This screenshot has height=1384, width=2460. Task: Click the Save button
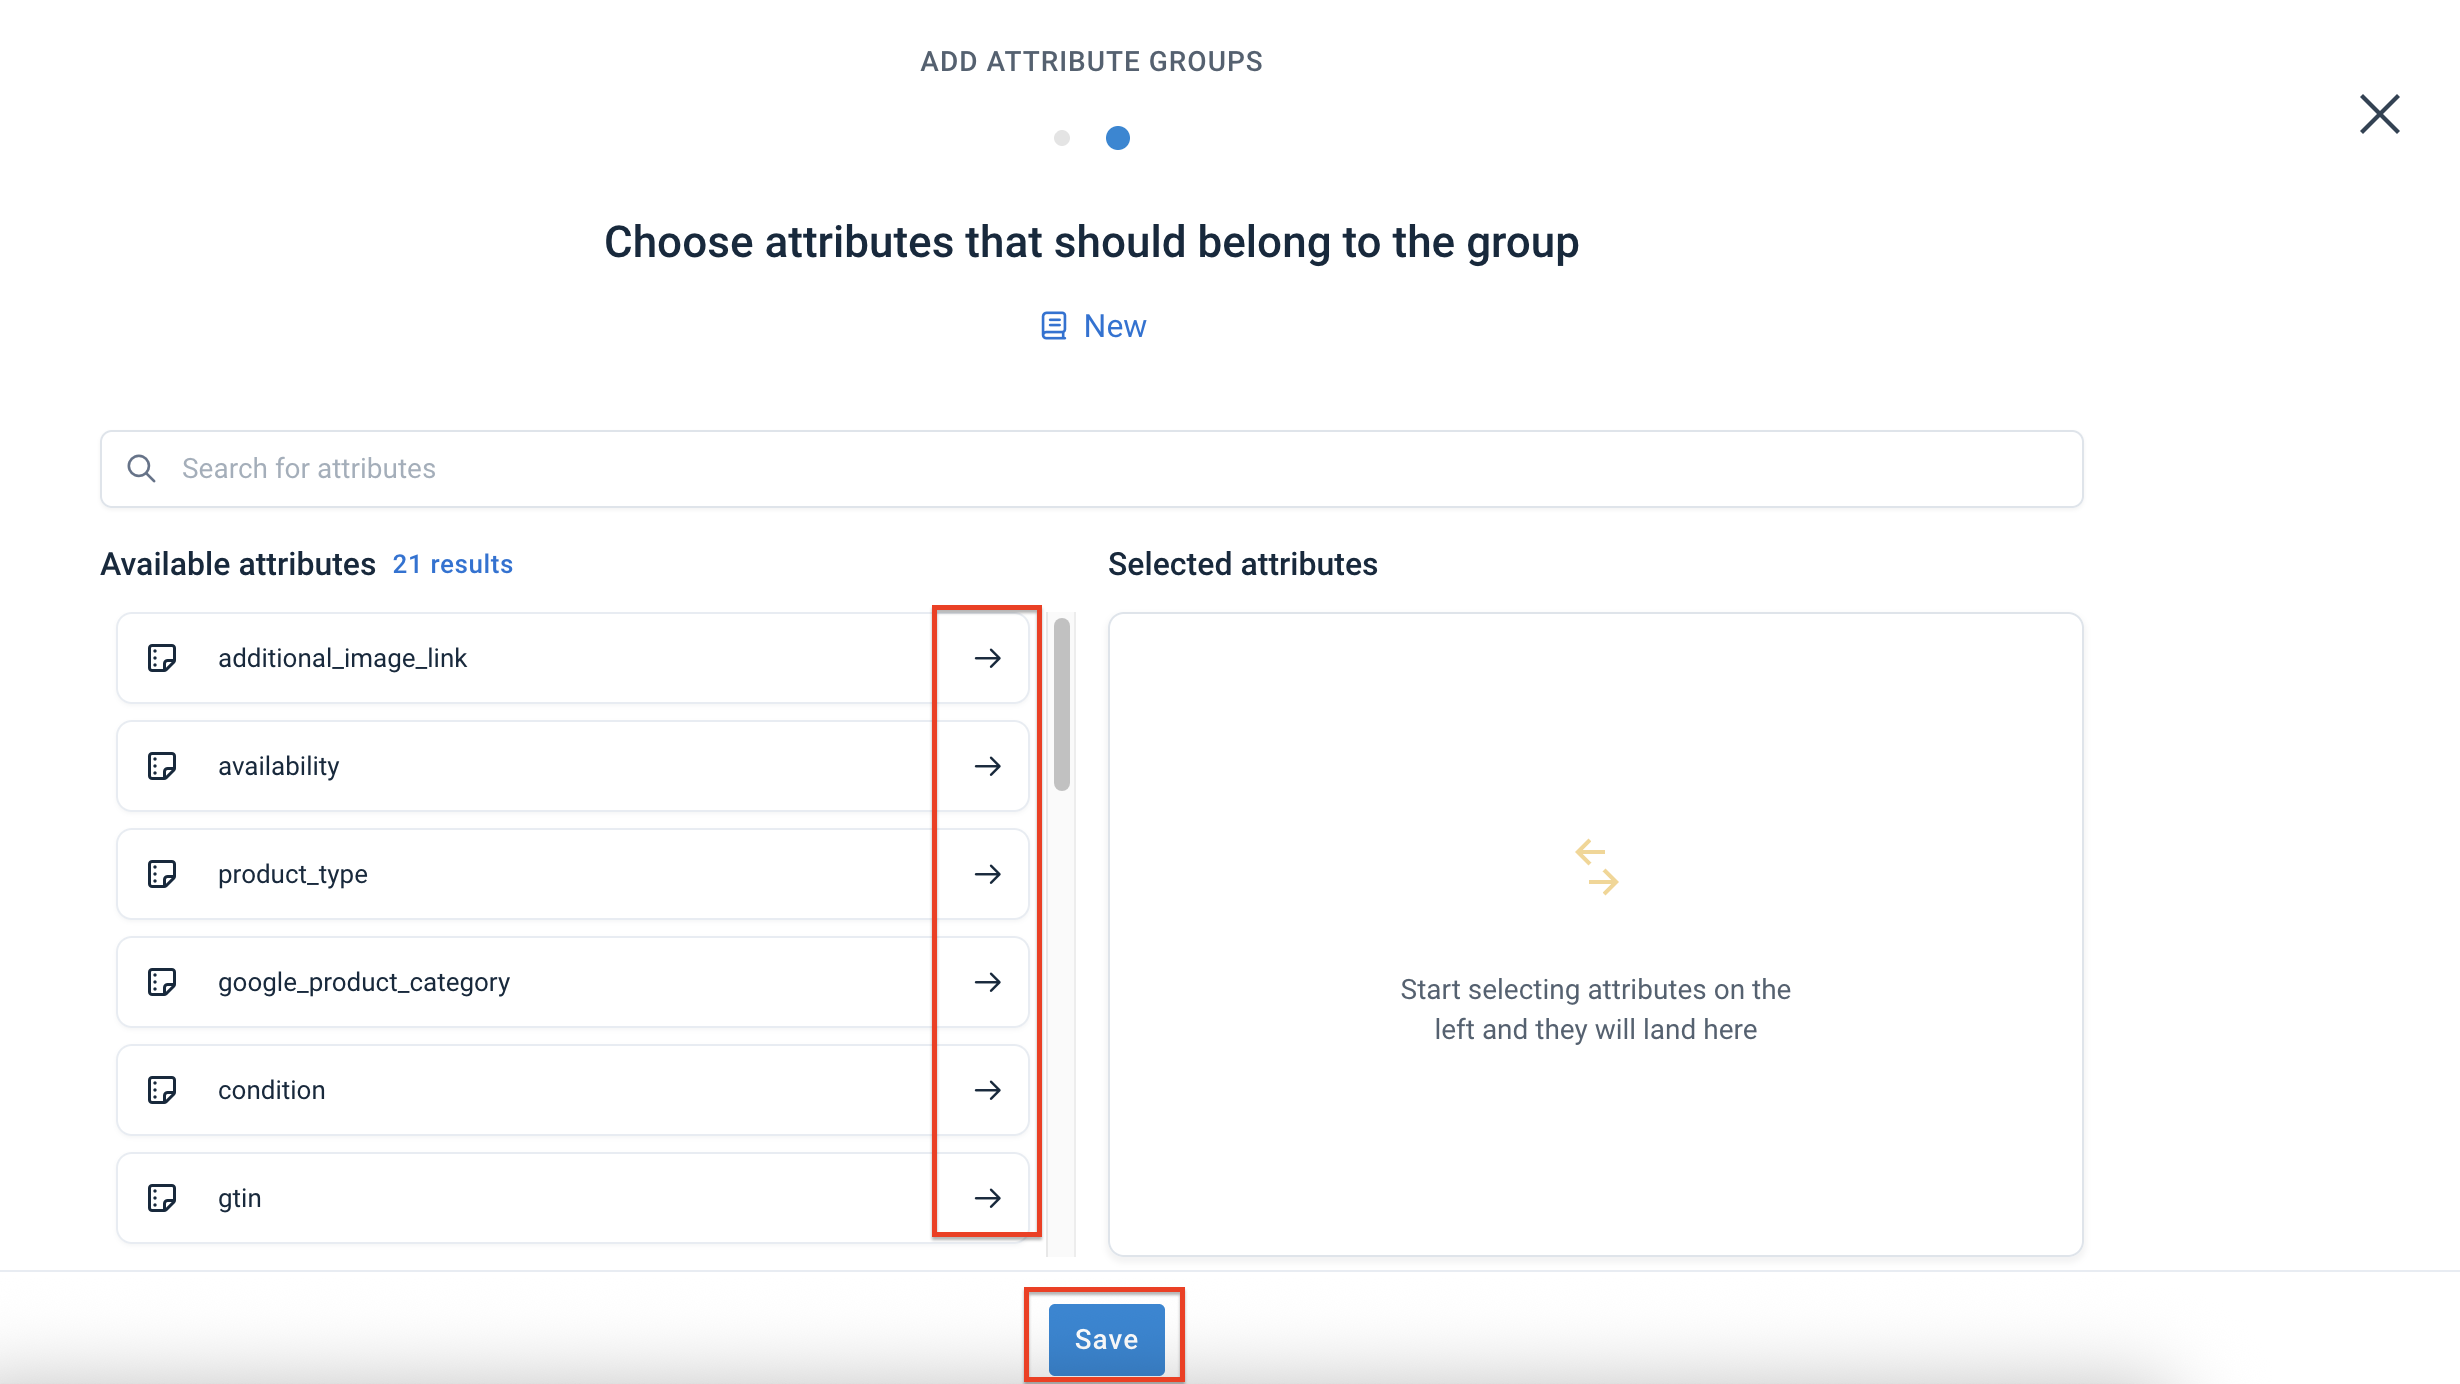(x=1105, y=1338)
